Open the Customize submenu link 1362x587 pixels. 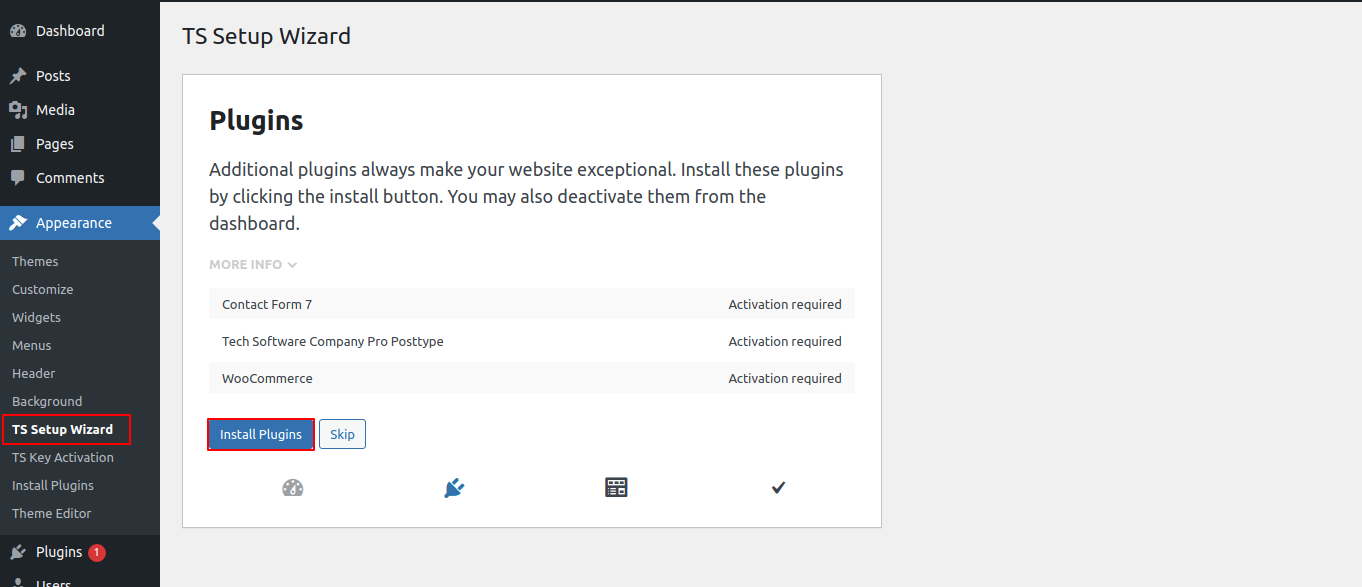pos(43,289)
